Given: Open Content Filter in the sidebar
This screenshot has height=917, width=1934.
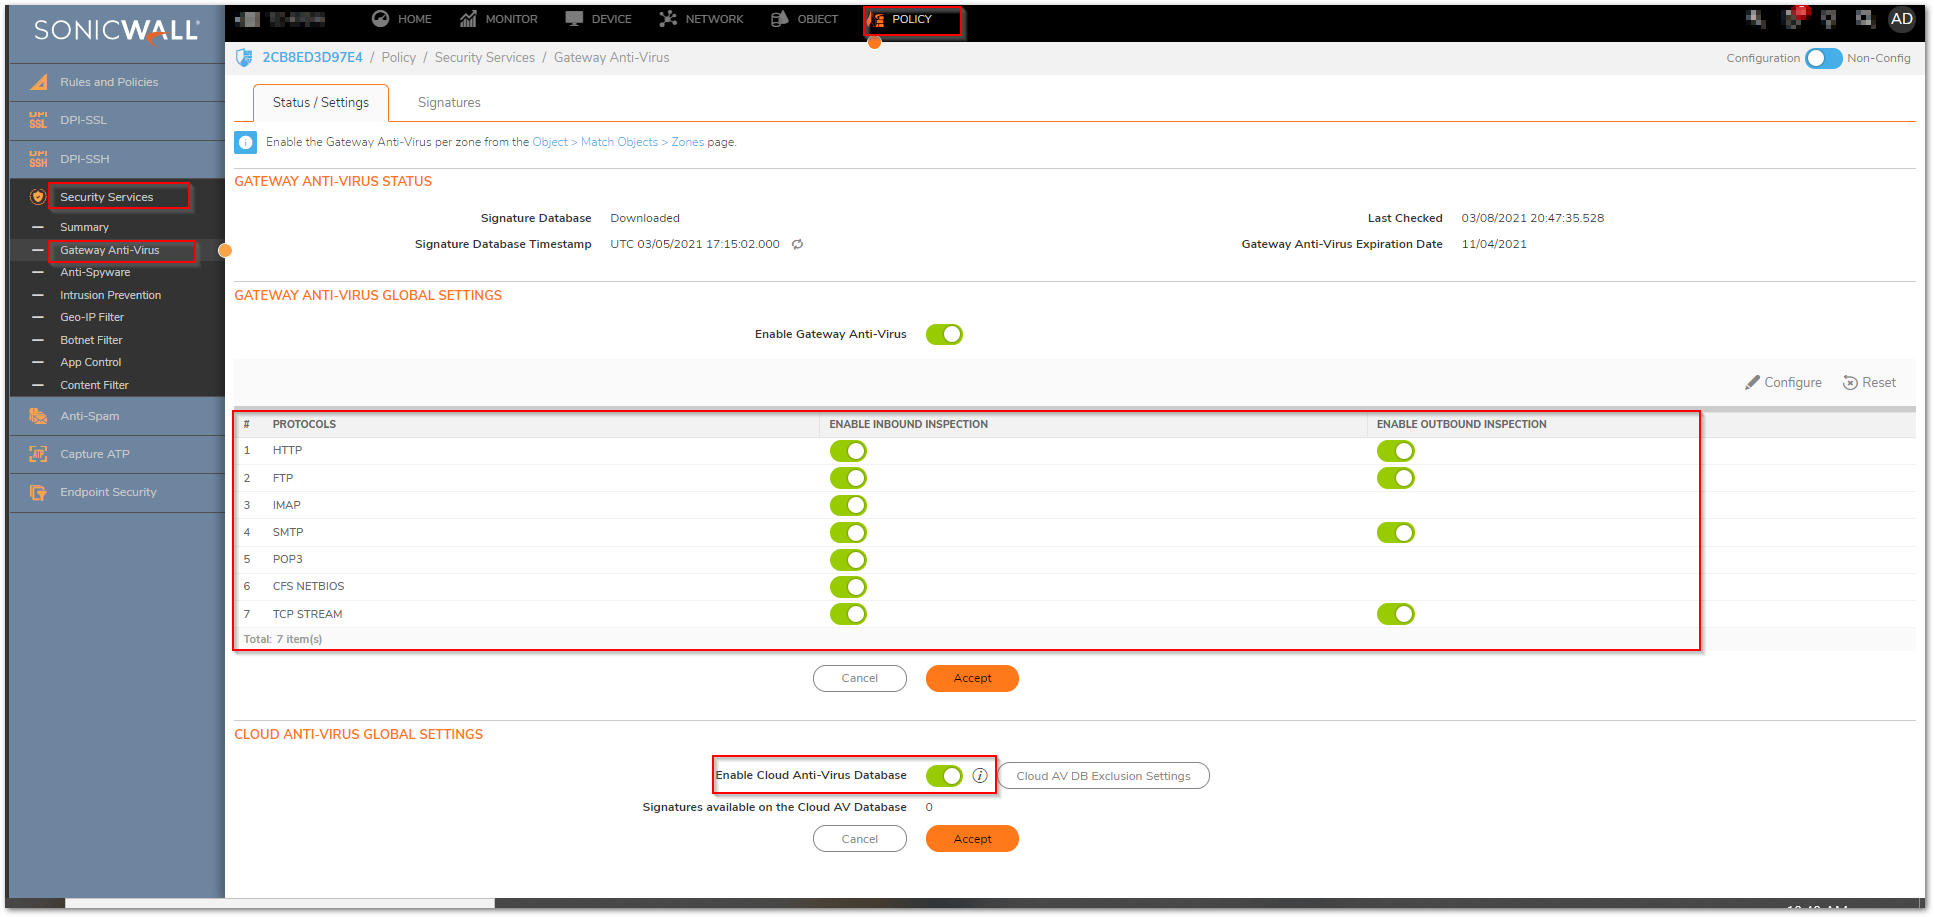Looking at the screenshot, I should tap(94, 385).
